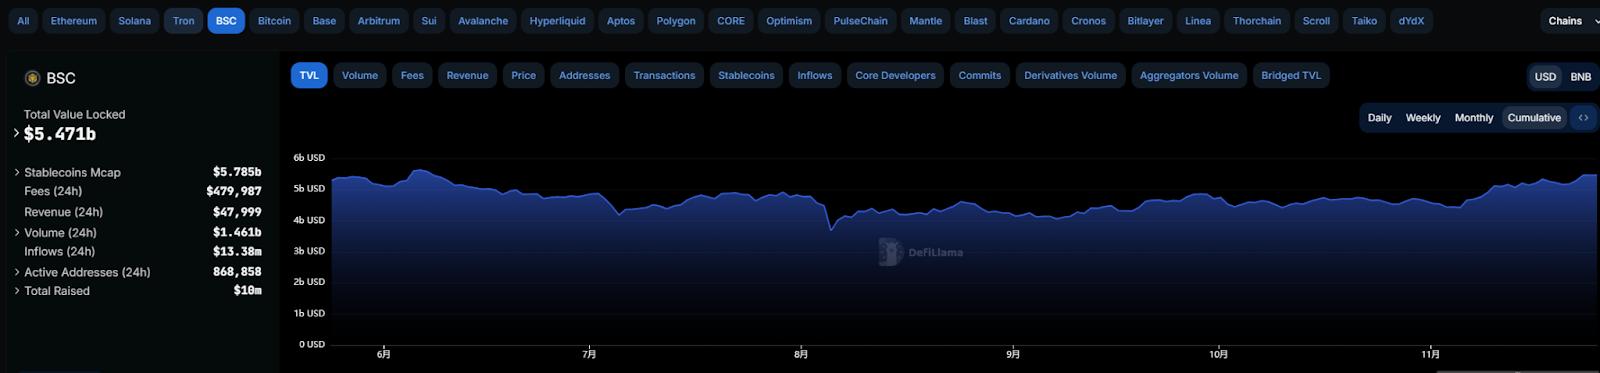1600x373 pixels.
Task: Toggle chart denomination to BNB
Action: pyautogui.click(x=1580, y=77)
